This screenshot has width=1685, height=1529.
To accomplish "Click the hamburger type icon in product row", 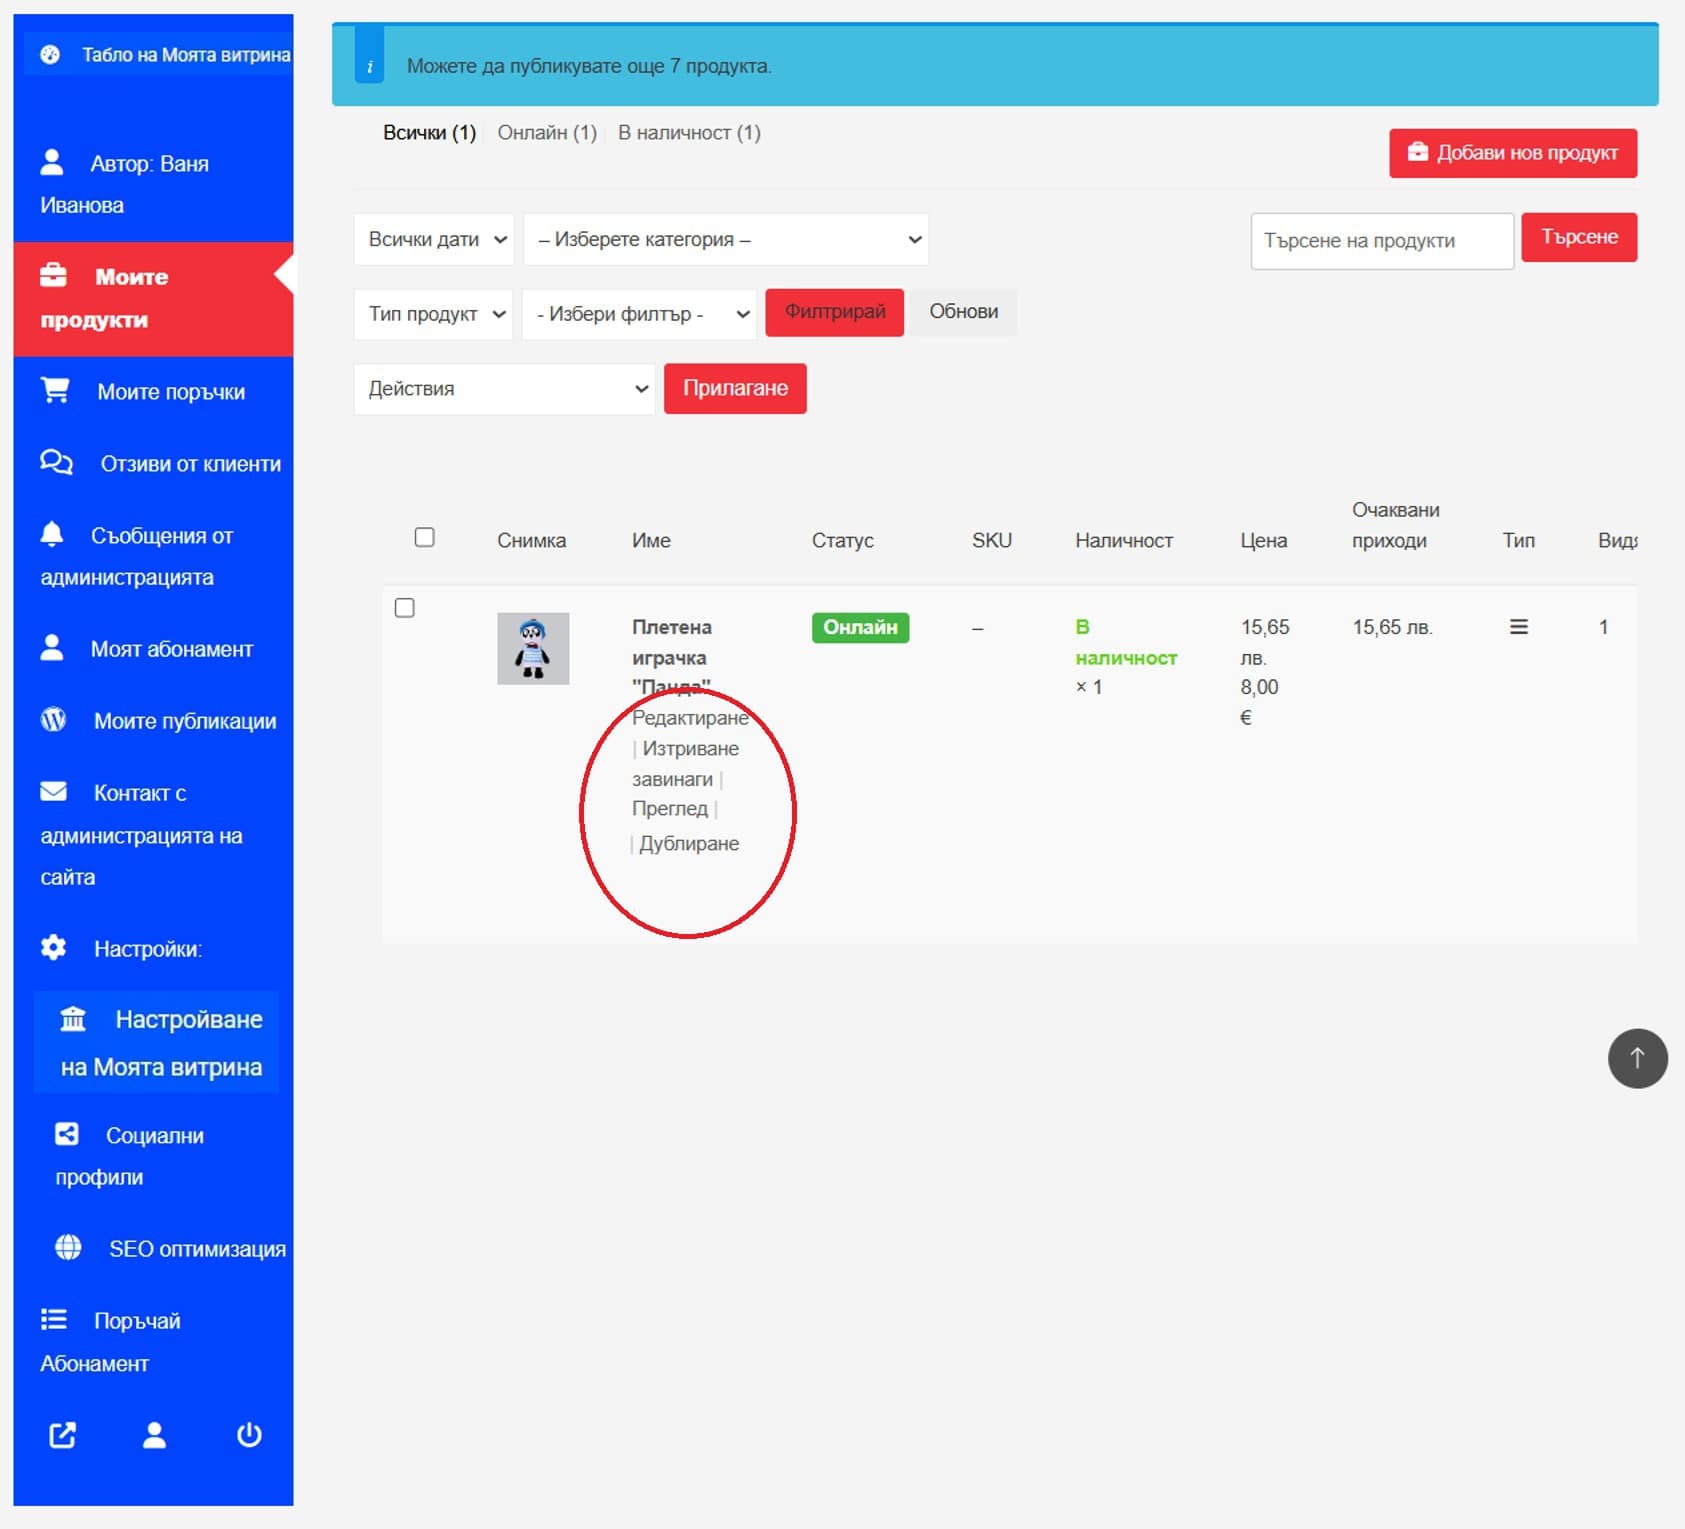I will 1518,627.
